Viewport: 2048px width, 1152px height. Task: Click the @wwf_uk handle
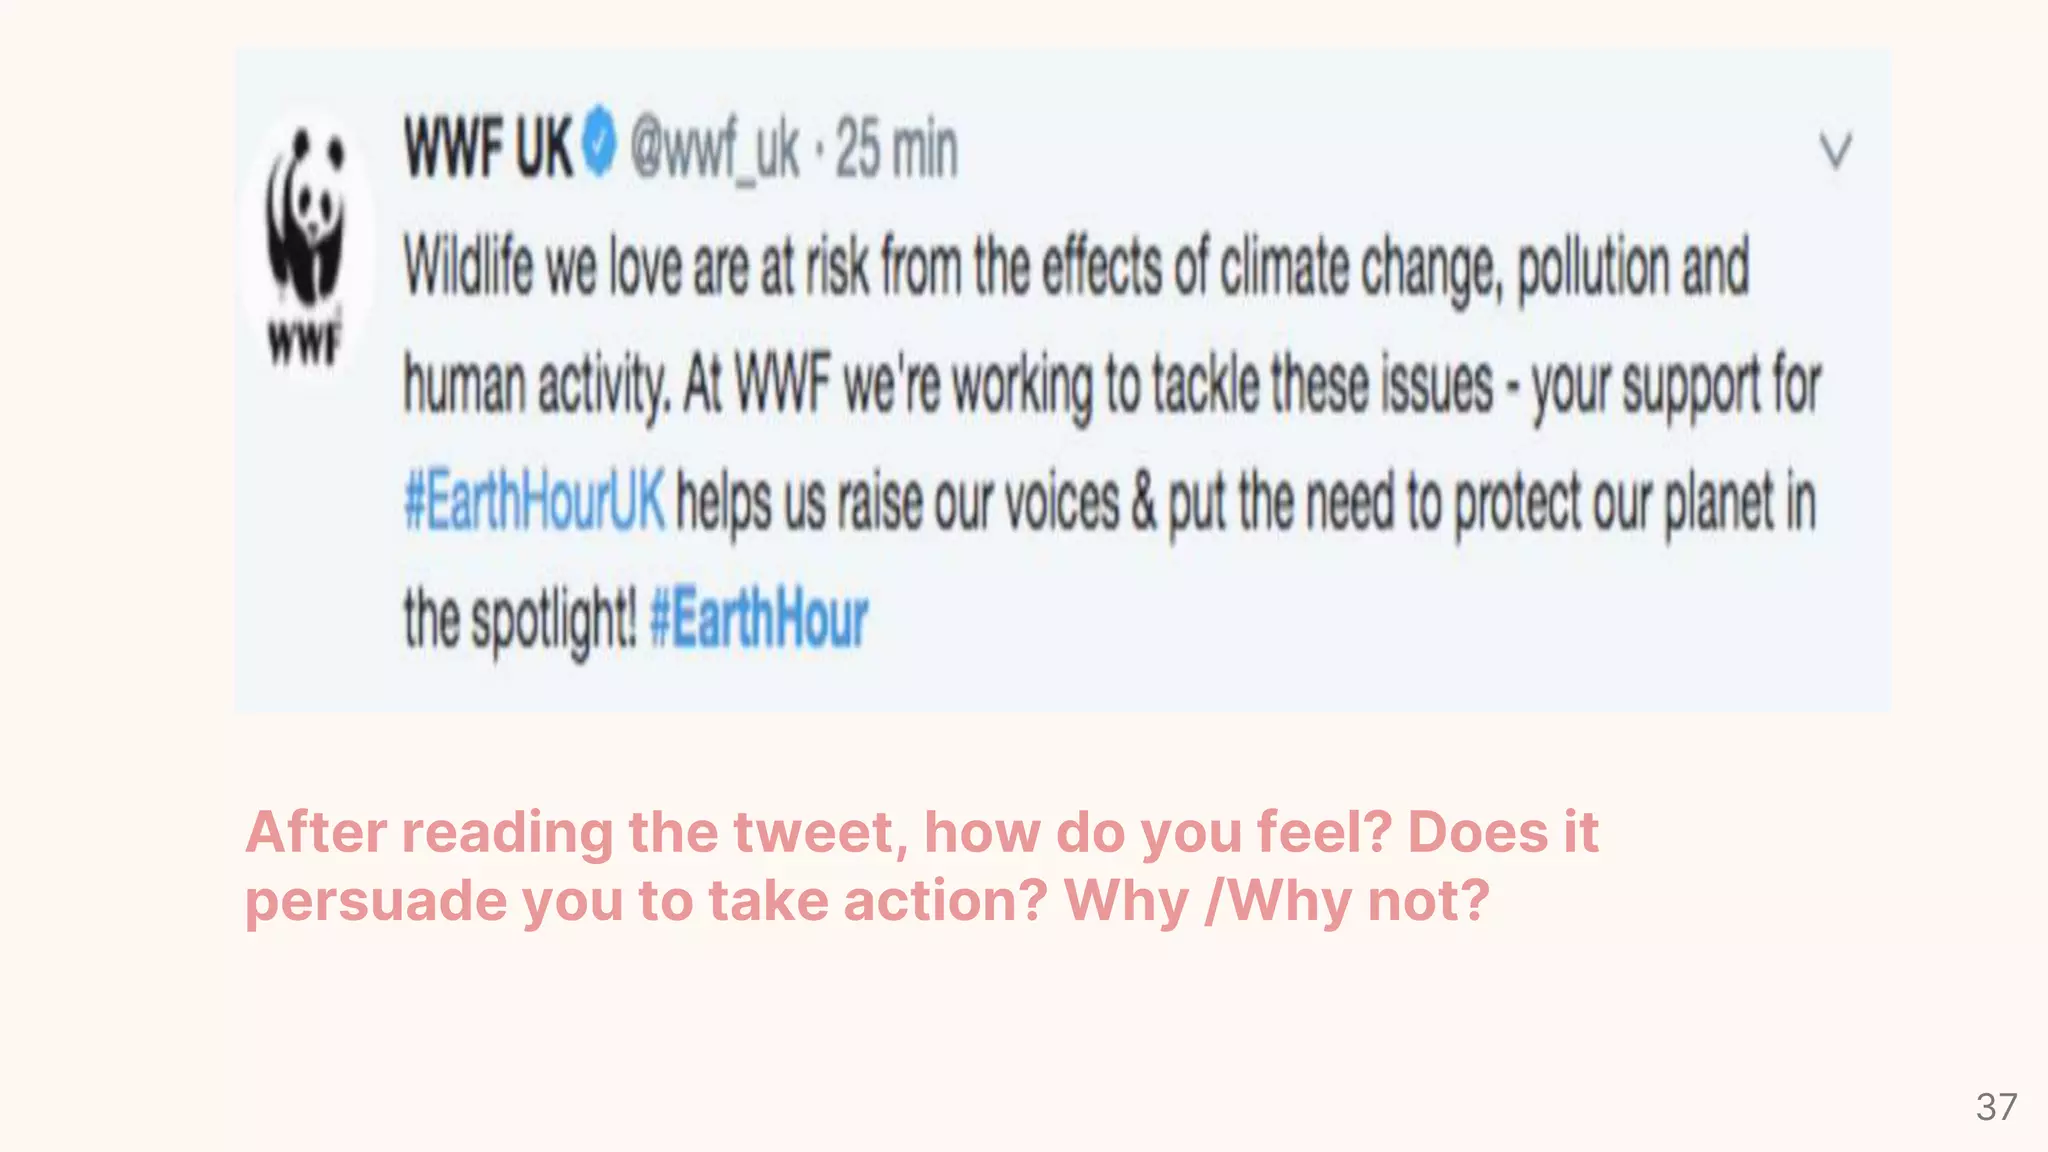point(715,150)
